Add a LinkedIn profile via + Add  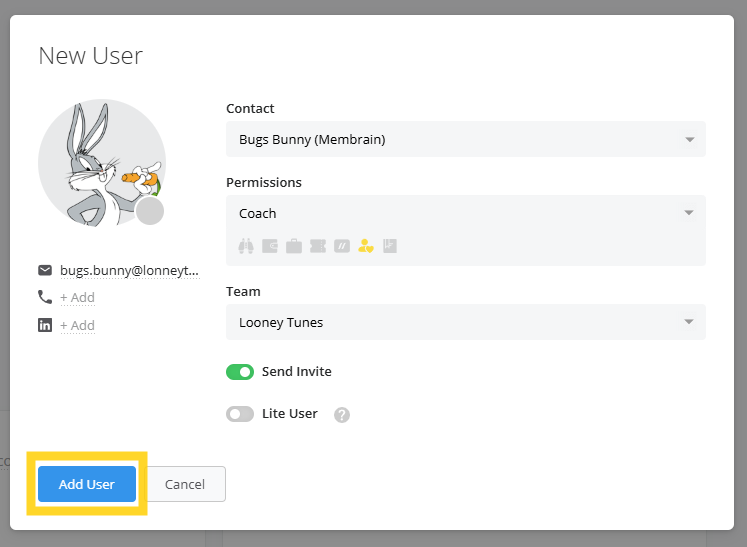tap(77, 326)
